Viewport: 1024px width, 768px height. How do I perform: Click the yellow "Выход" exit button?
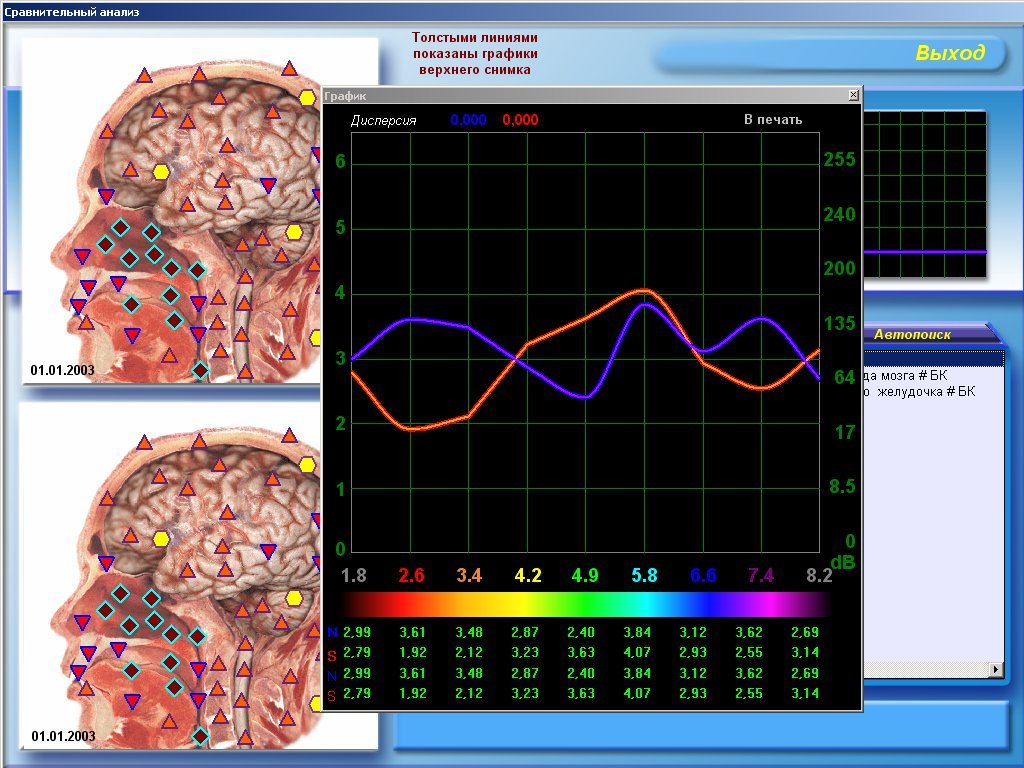(949, 54)
